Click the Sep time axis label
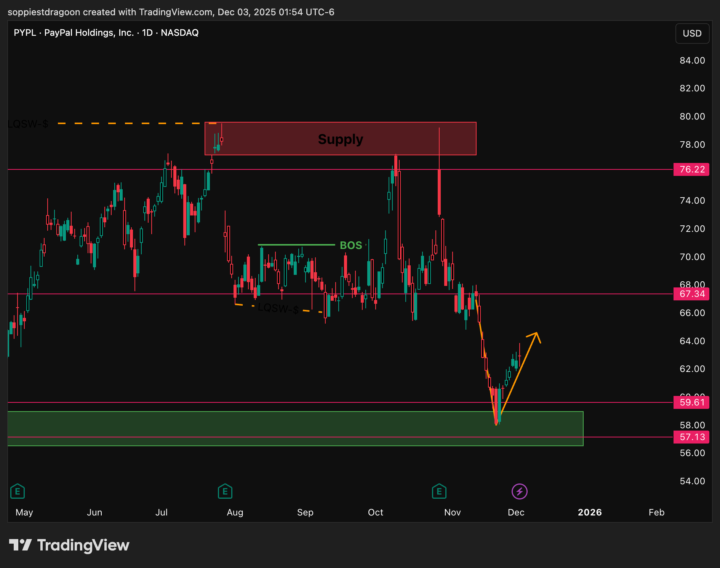Image resolution: width=720 pixels, height=568 pixels. 305,512
